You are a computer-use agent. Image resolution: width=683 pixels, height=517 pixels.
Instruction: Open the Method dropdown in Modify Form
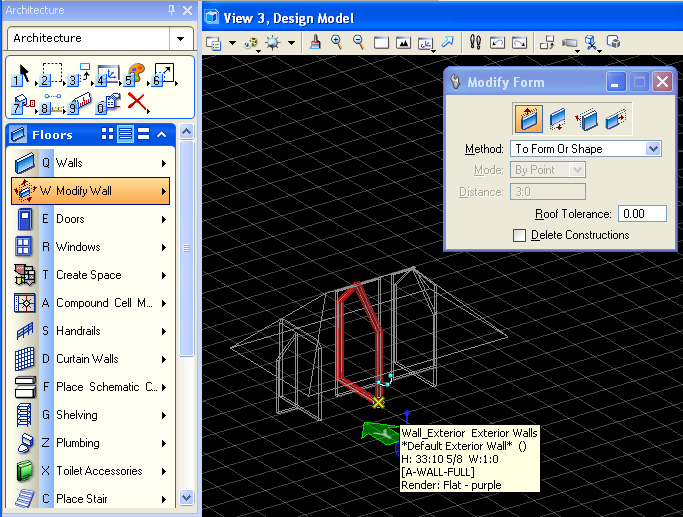pos(653,149)
